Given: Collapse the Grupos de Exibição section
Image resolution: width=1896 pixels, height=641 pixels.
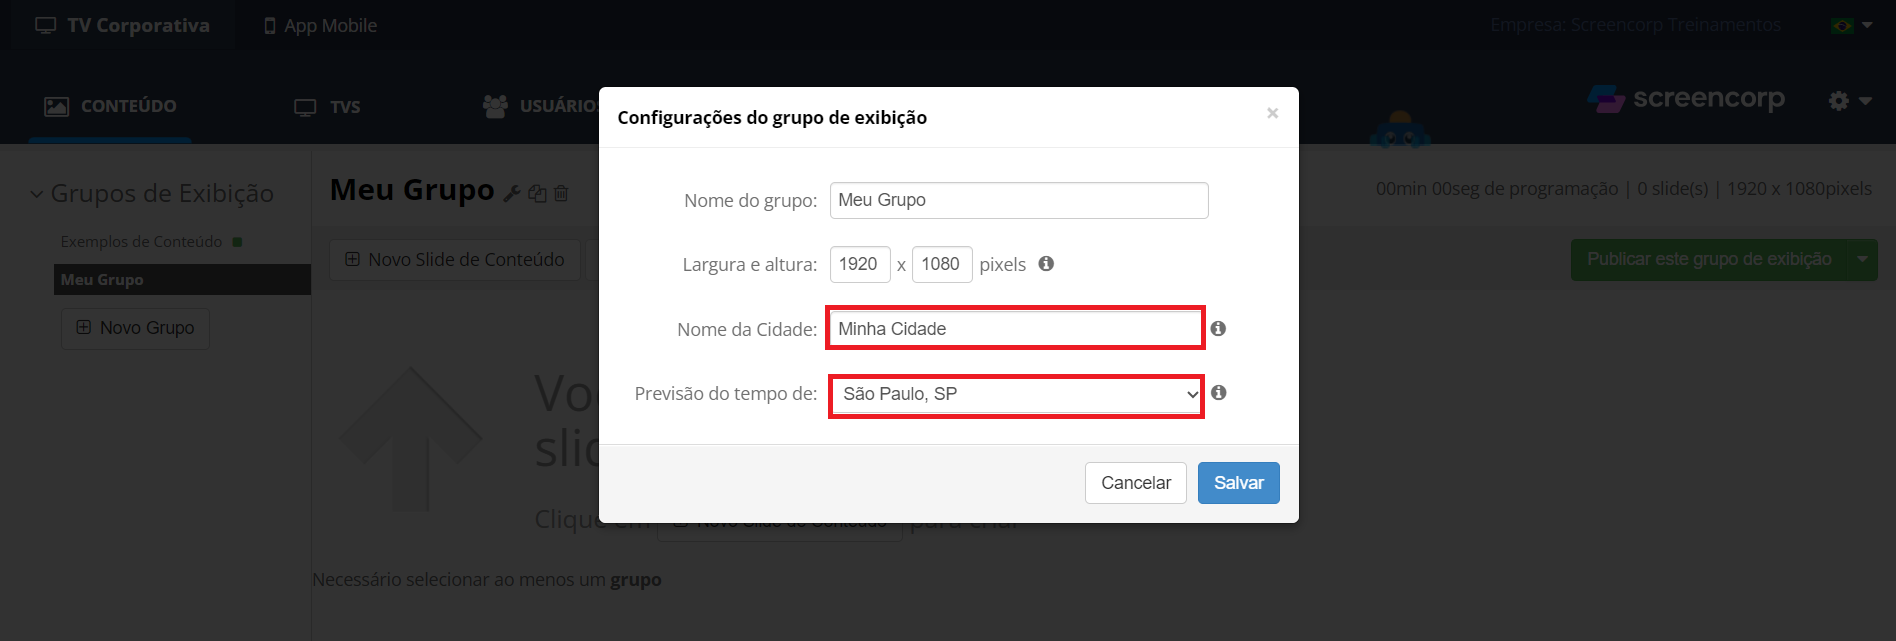Looking at the screenshot, I should coord(36,194).
